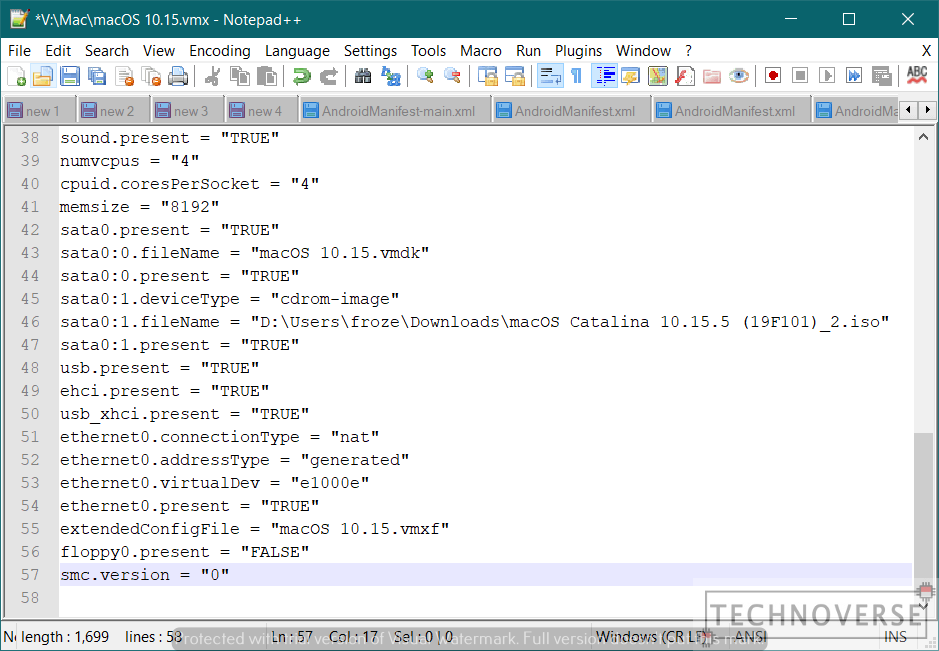This screenshot has width=939, height=651.
Task: Click the Undo arrow icon
Action: click(x=301, y=76)
